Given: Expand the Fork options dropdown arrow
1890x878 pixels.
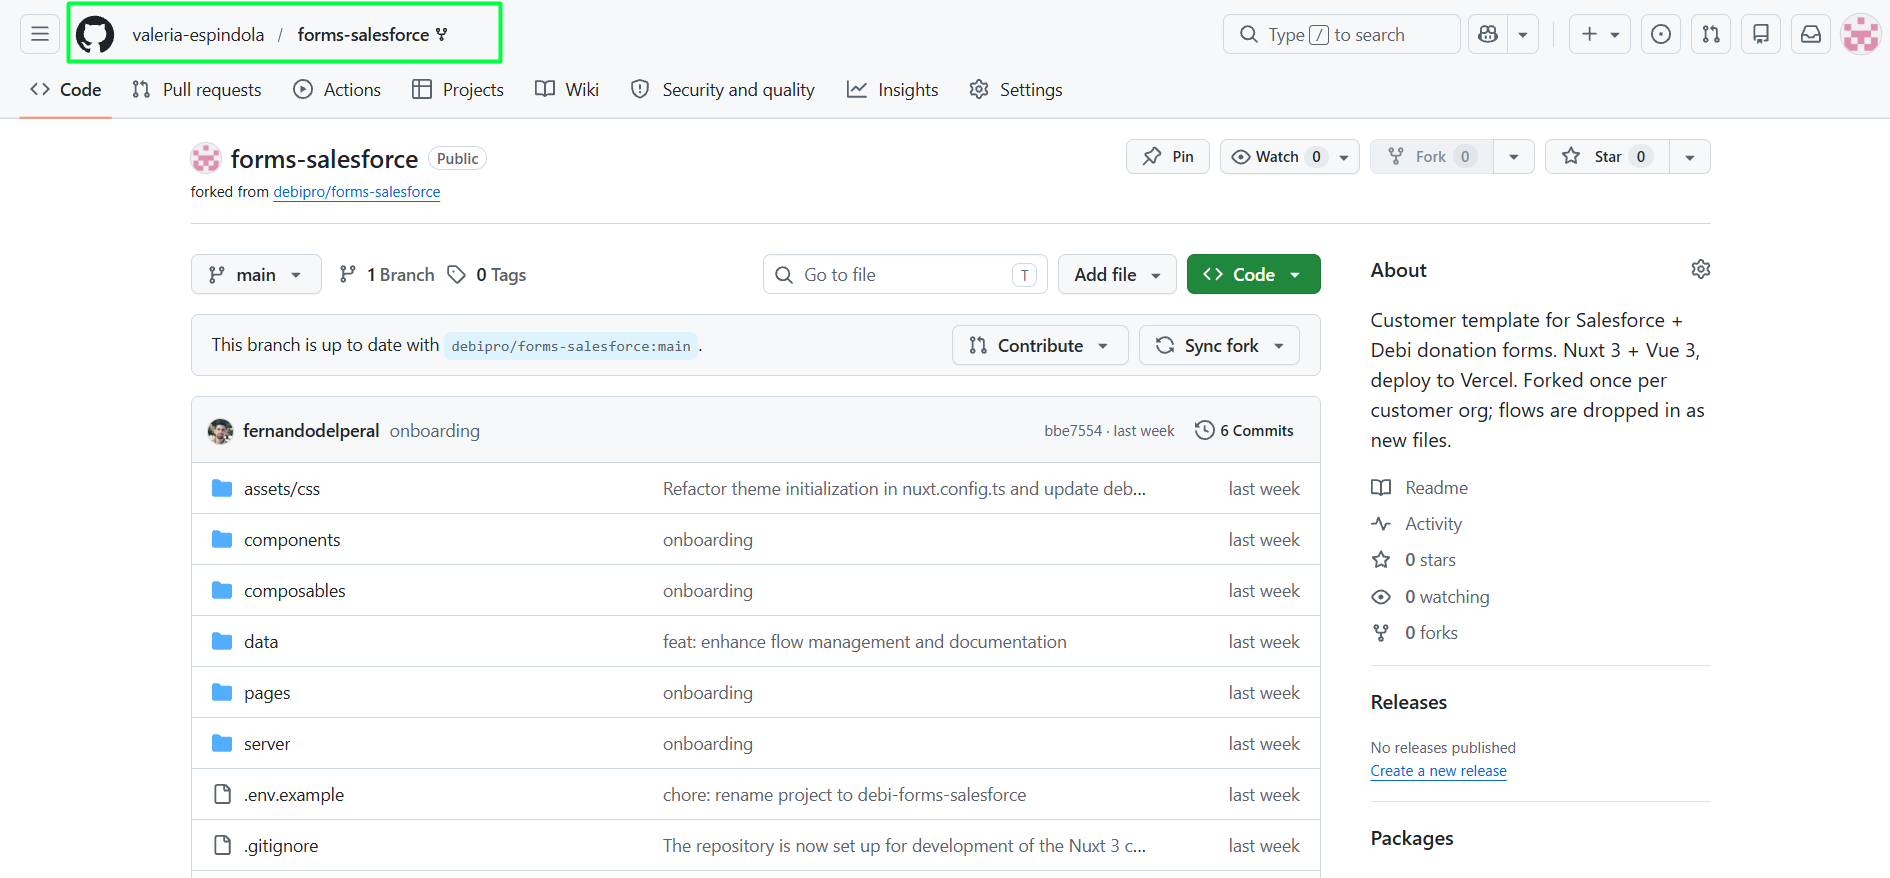Looking at the screenshot, I should tap(1514, 157).
